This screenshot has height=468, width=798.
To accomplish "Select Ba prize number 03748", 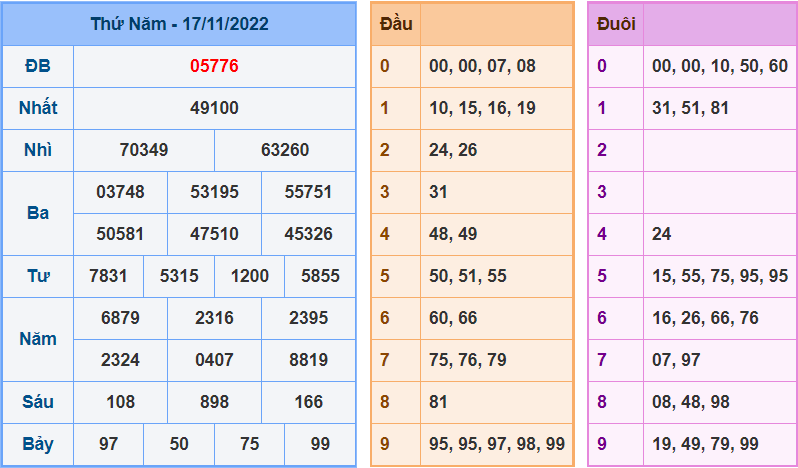I will 121,192.
